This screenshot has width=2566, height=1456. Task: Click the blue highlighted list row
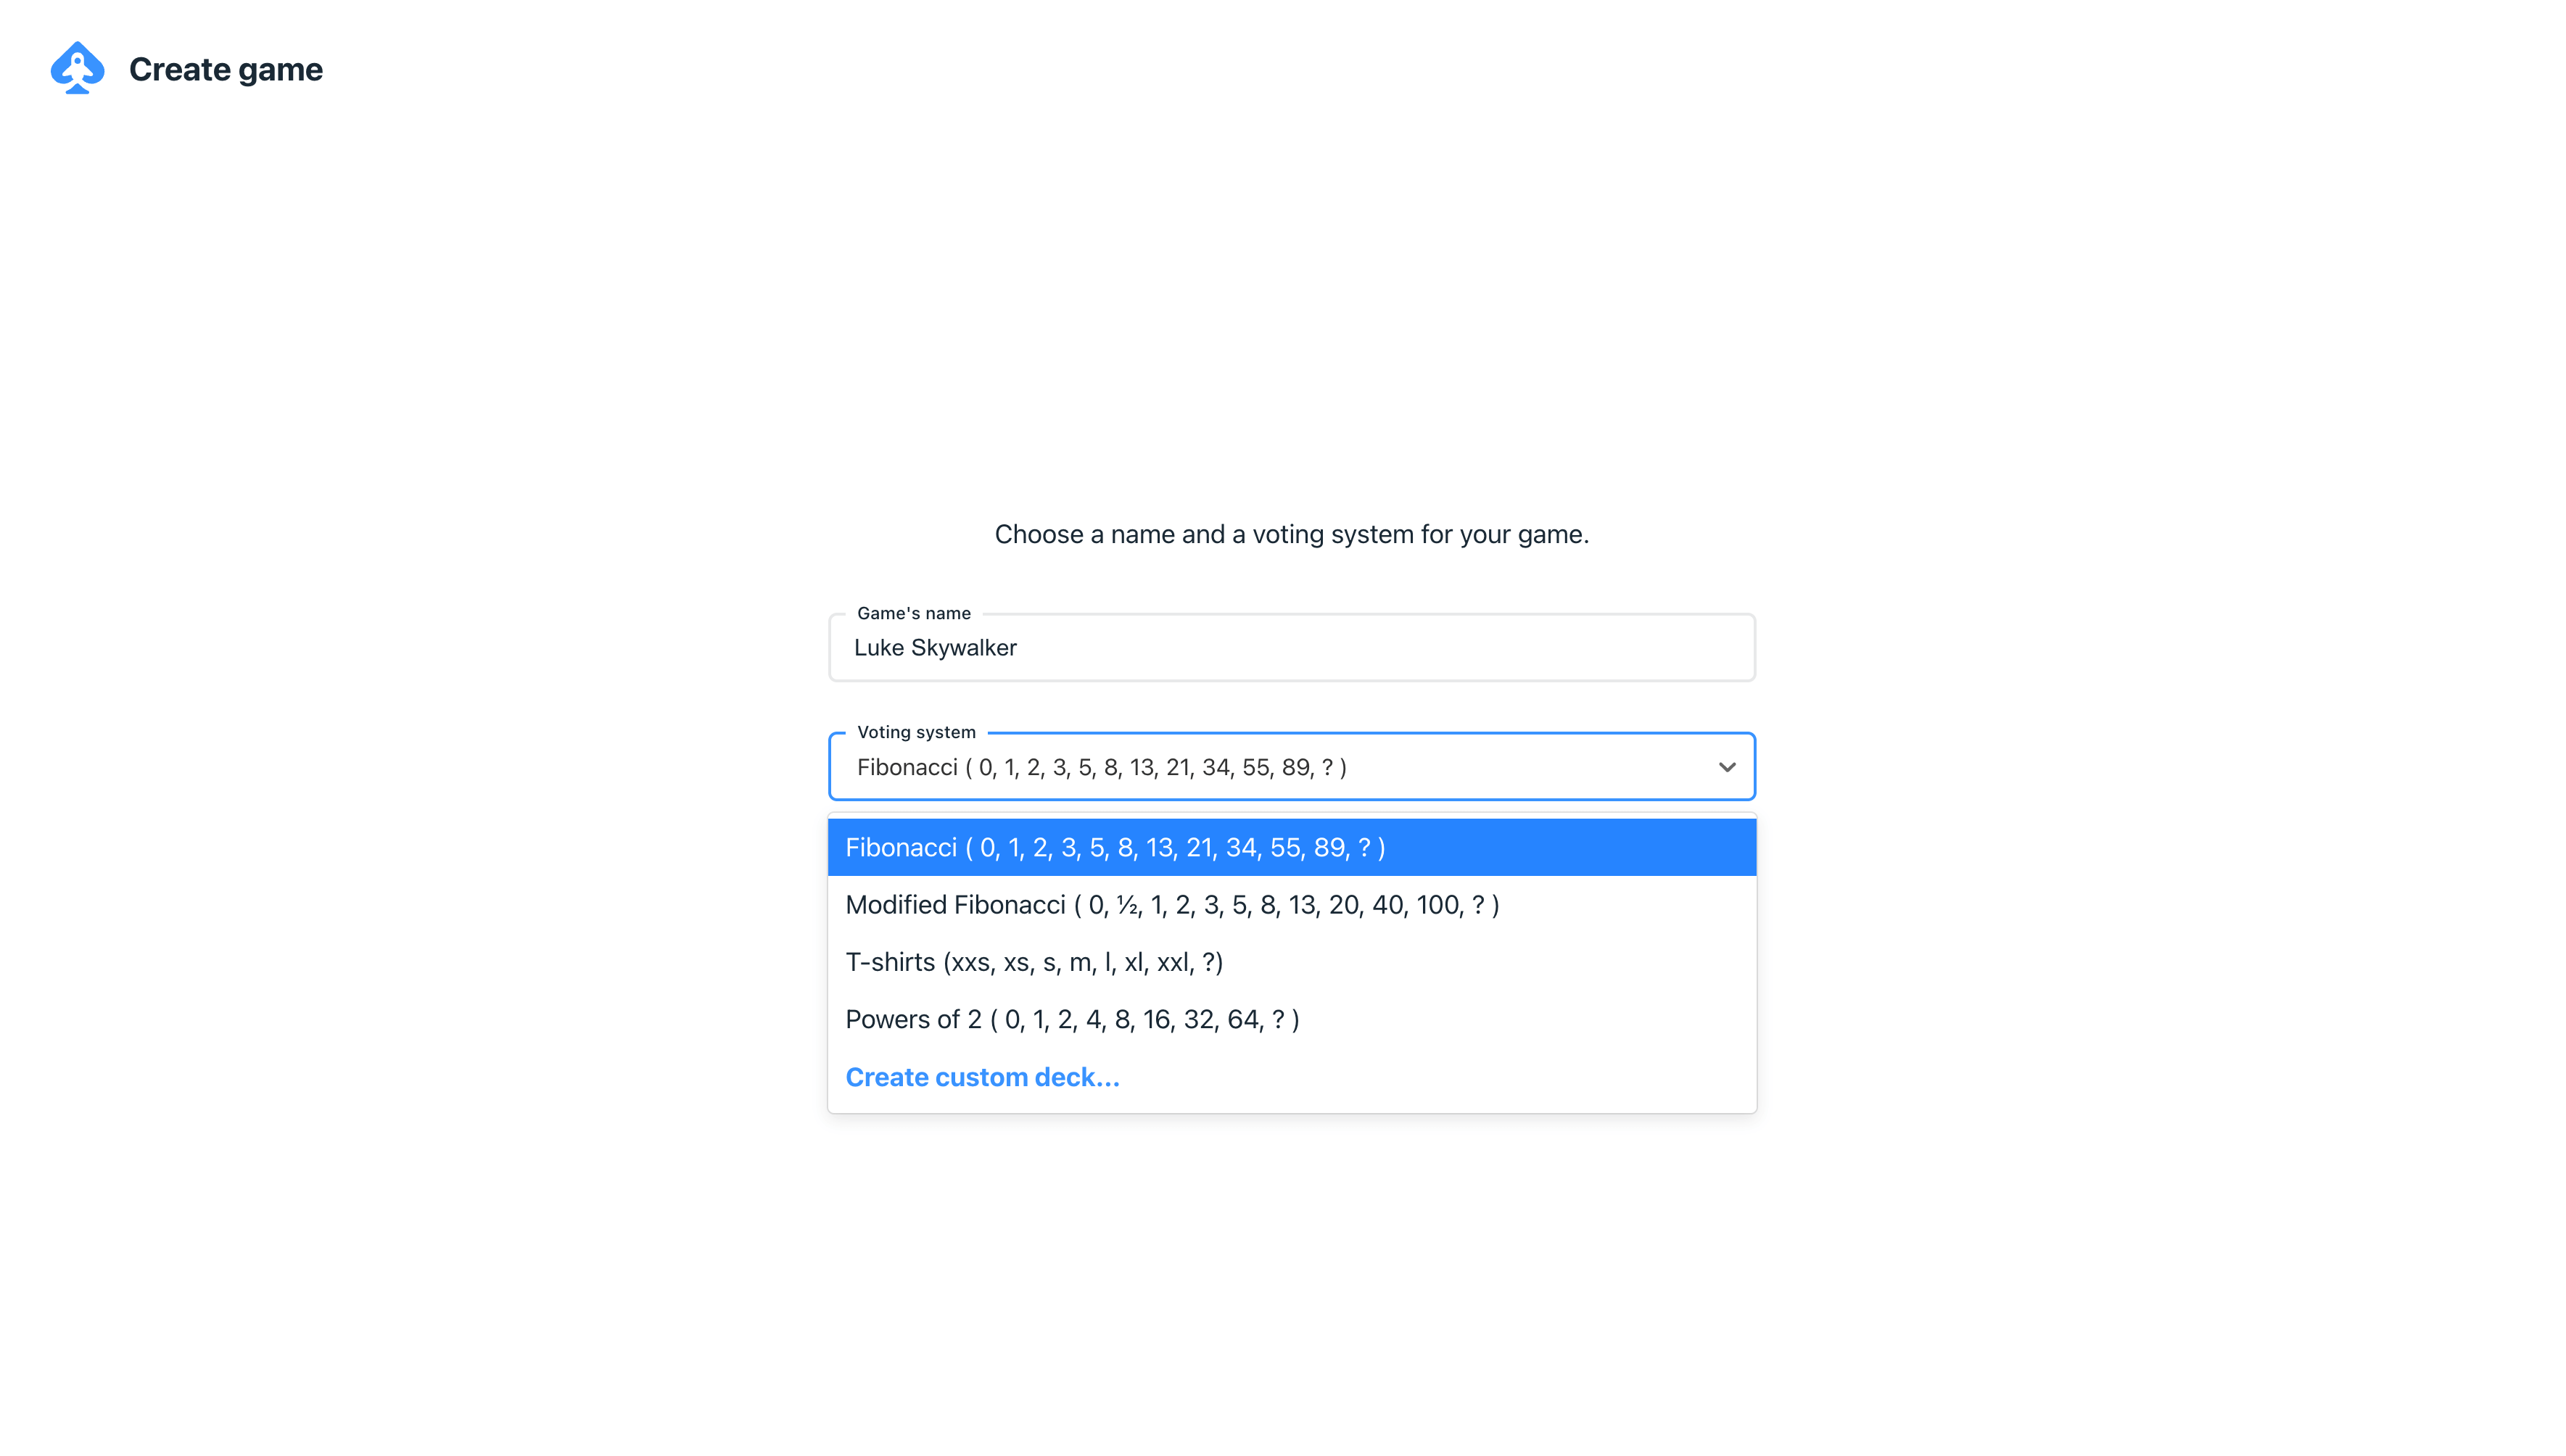click(x=1290, y=848)
